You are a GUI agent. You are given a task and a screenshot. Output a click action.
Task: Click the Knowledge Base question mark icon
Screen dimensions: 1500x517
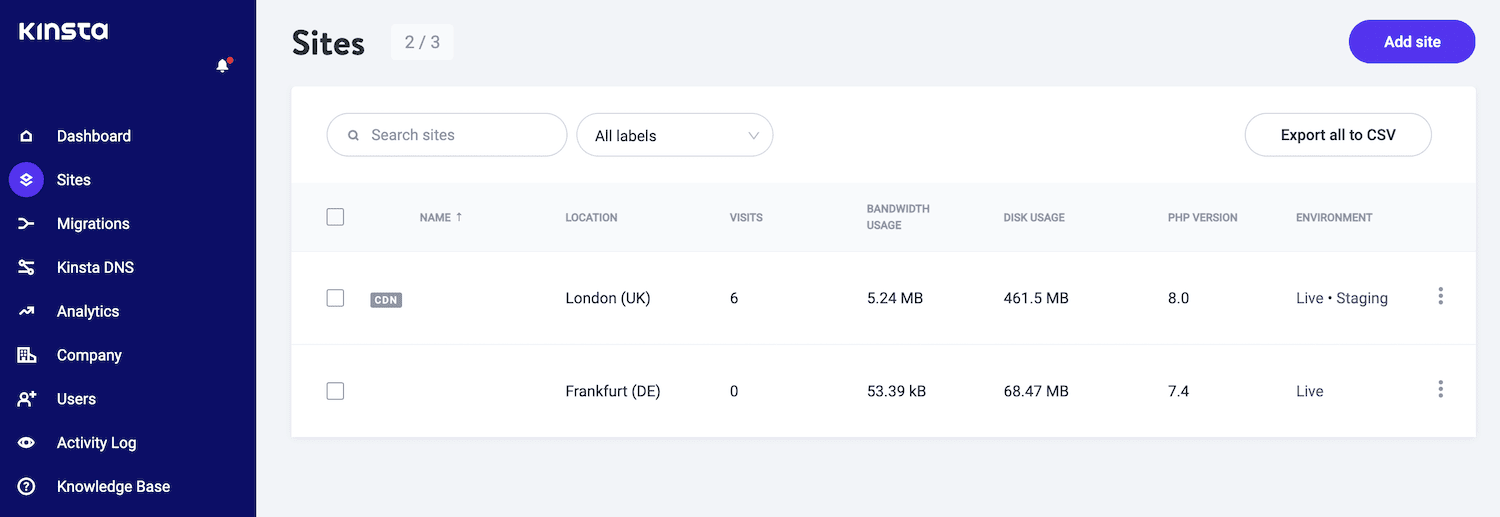coord(27,487)
